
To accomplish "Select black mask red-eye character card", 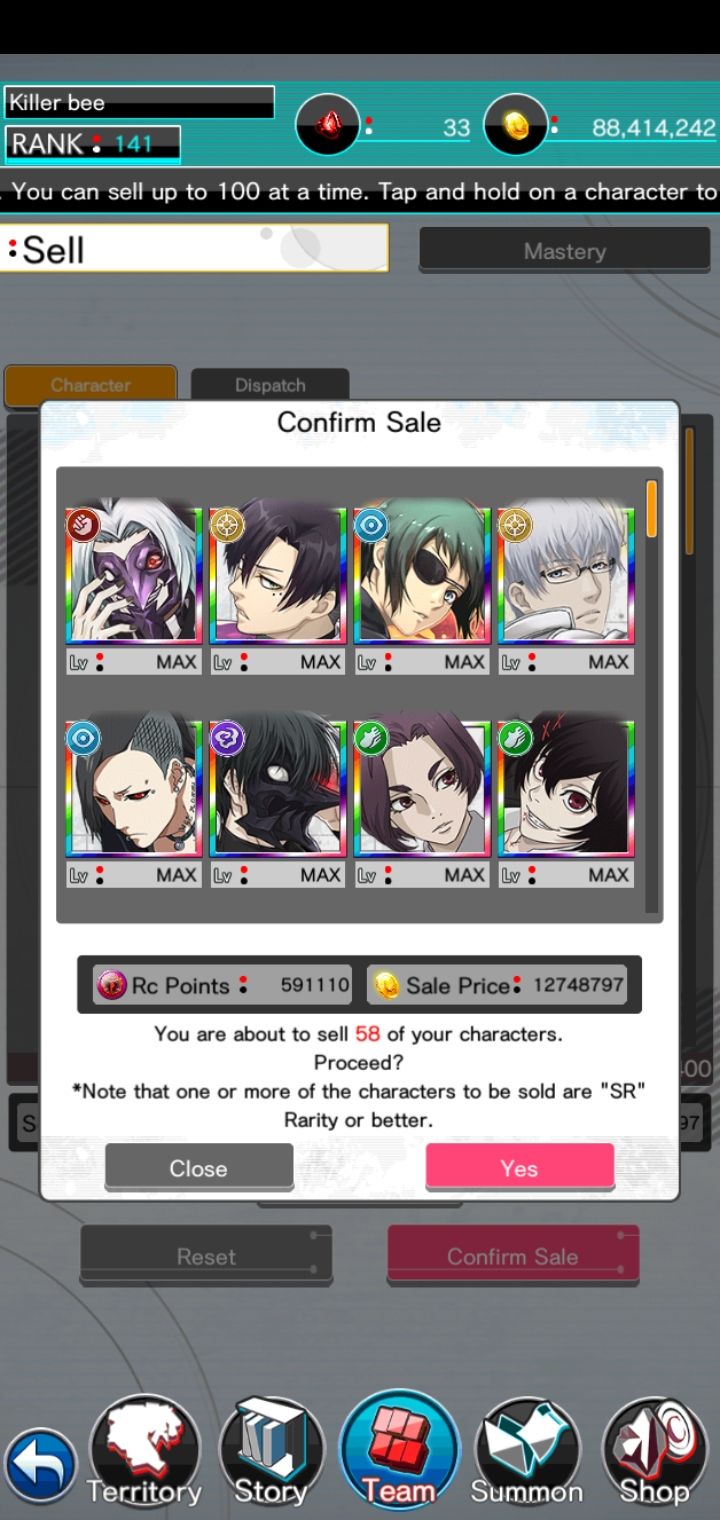I will (x=278, y=788).
